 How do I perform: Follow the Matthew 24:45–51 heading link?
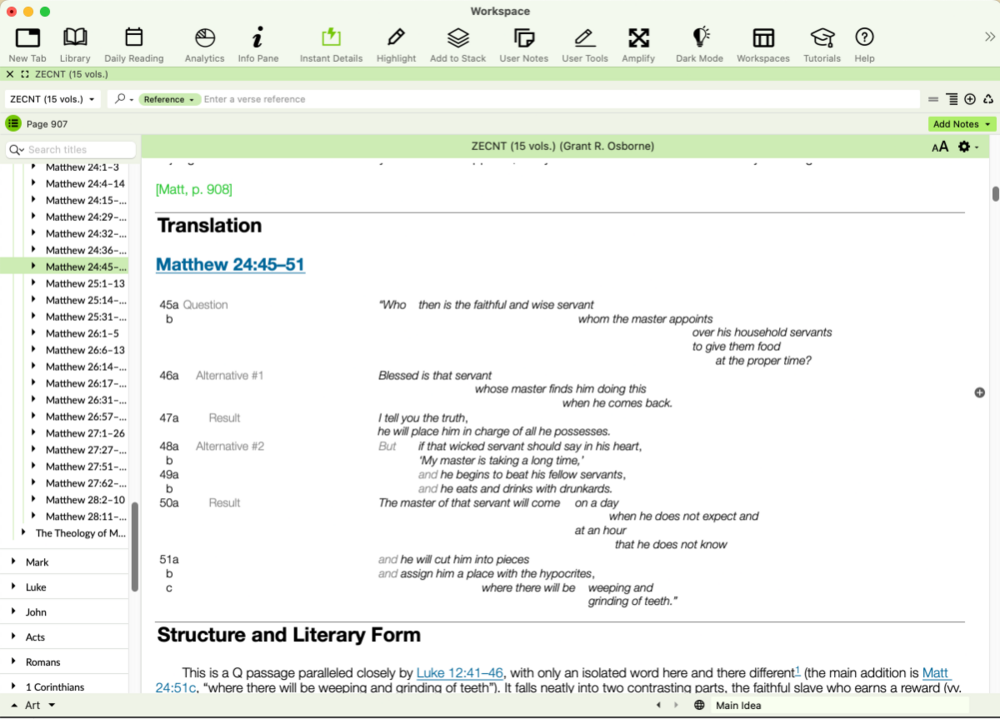pos(230,264)
